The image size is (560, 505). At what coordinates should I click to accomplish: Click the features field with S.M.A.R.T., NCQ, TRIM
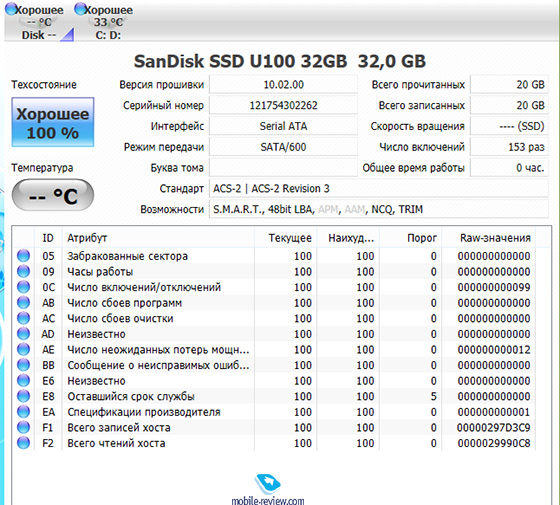tap(379, 209)
